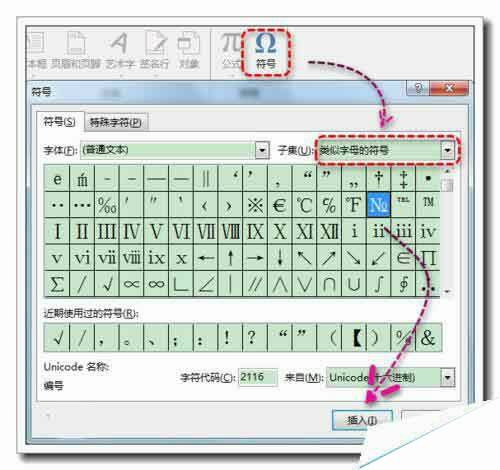This screenshot has height=470, width=500.
Task: Pick the † dagger symbol
Action: click(x=378, y=178)
